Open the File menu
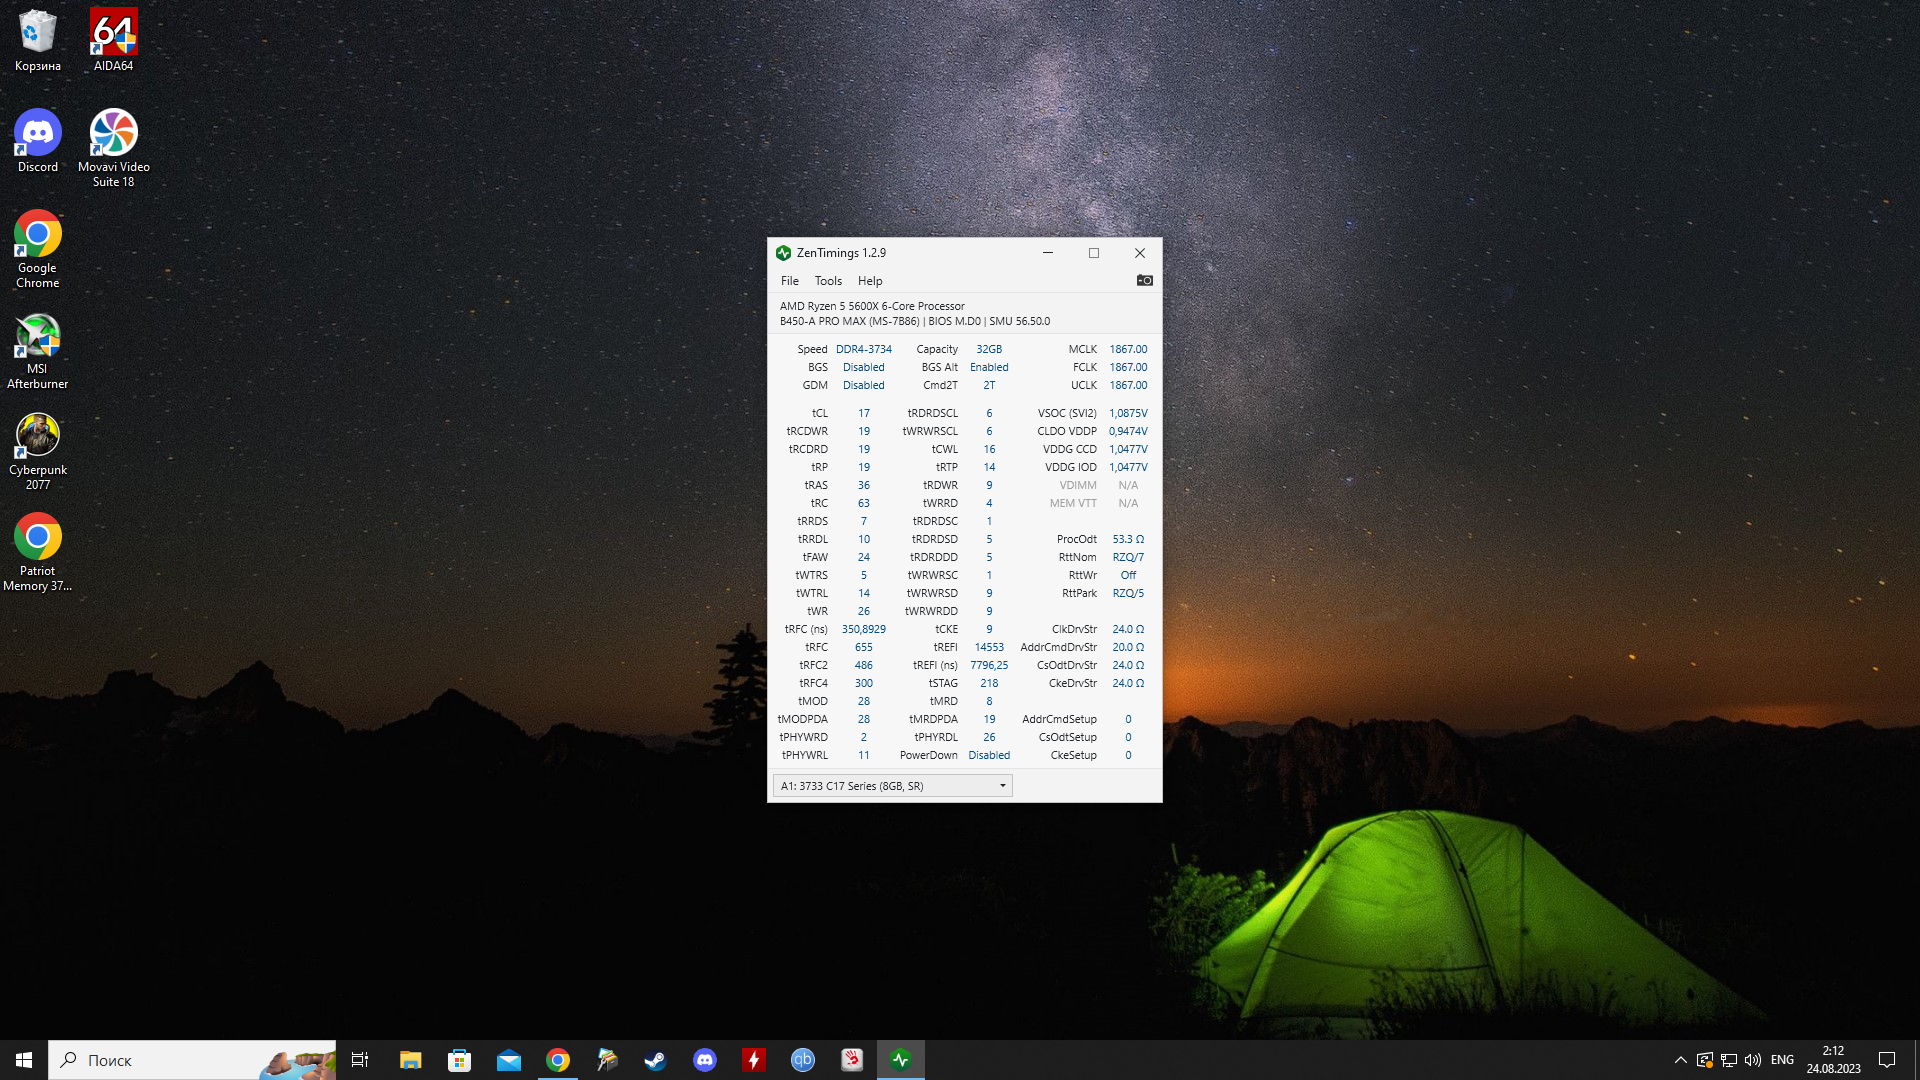The width and height of the screenshot is (1920, 1080). pos(789,281)
